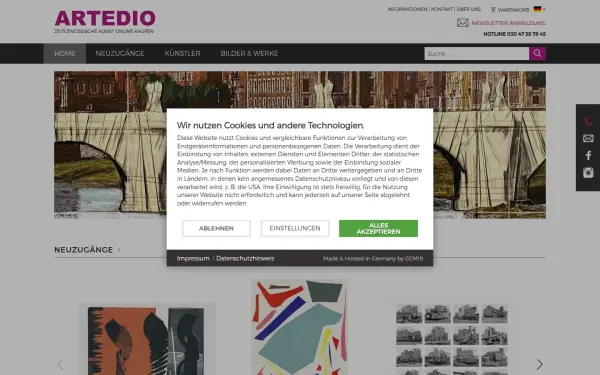Click the ARTEDIO logo

[x=105, y=21]
